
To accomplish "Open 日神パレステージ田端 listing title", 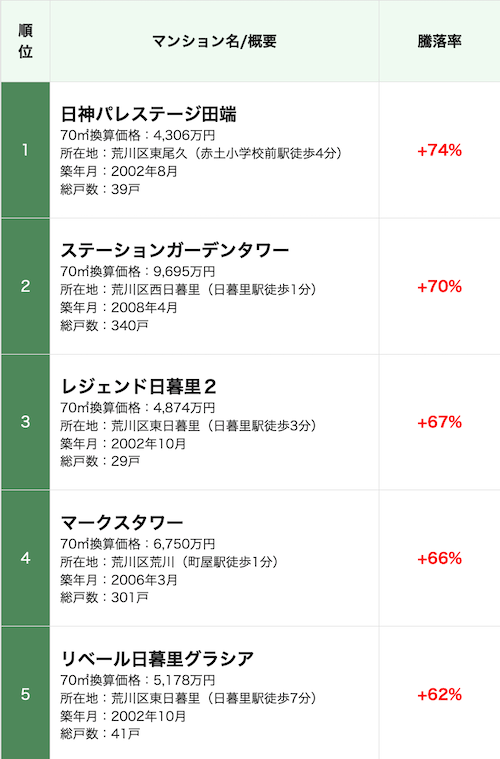I will tap(149, 114).
